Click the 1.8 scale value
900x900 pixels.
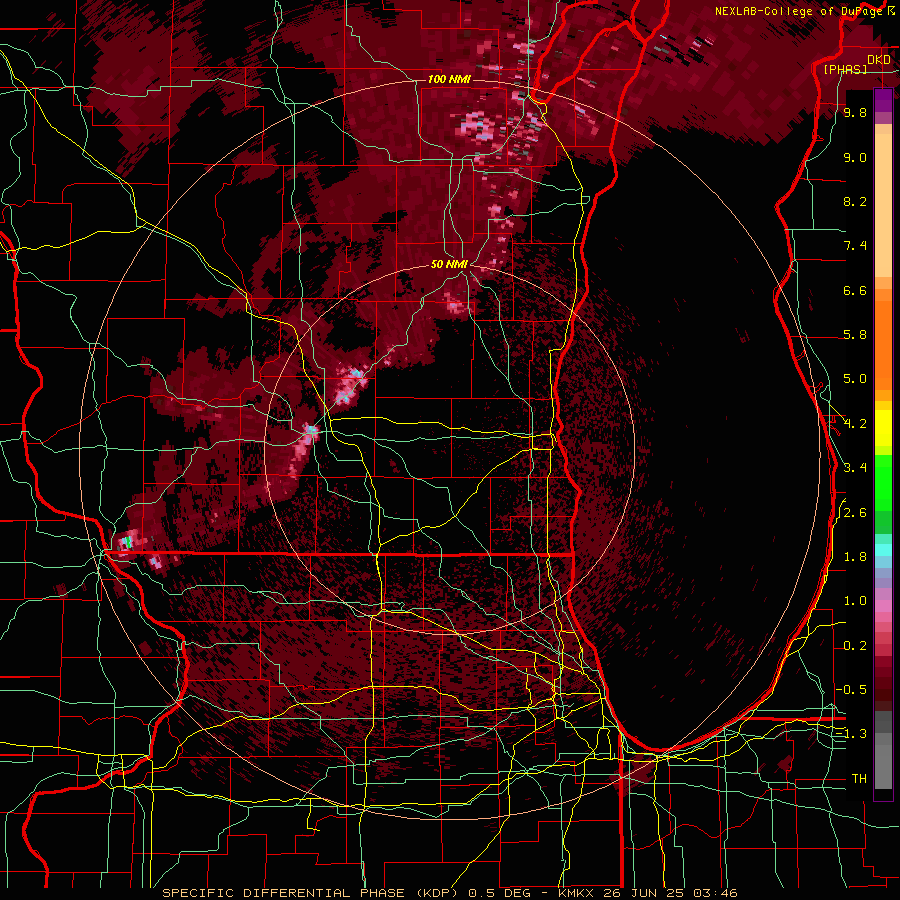pos(855,557)
